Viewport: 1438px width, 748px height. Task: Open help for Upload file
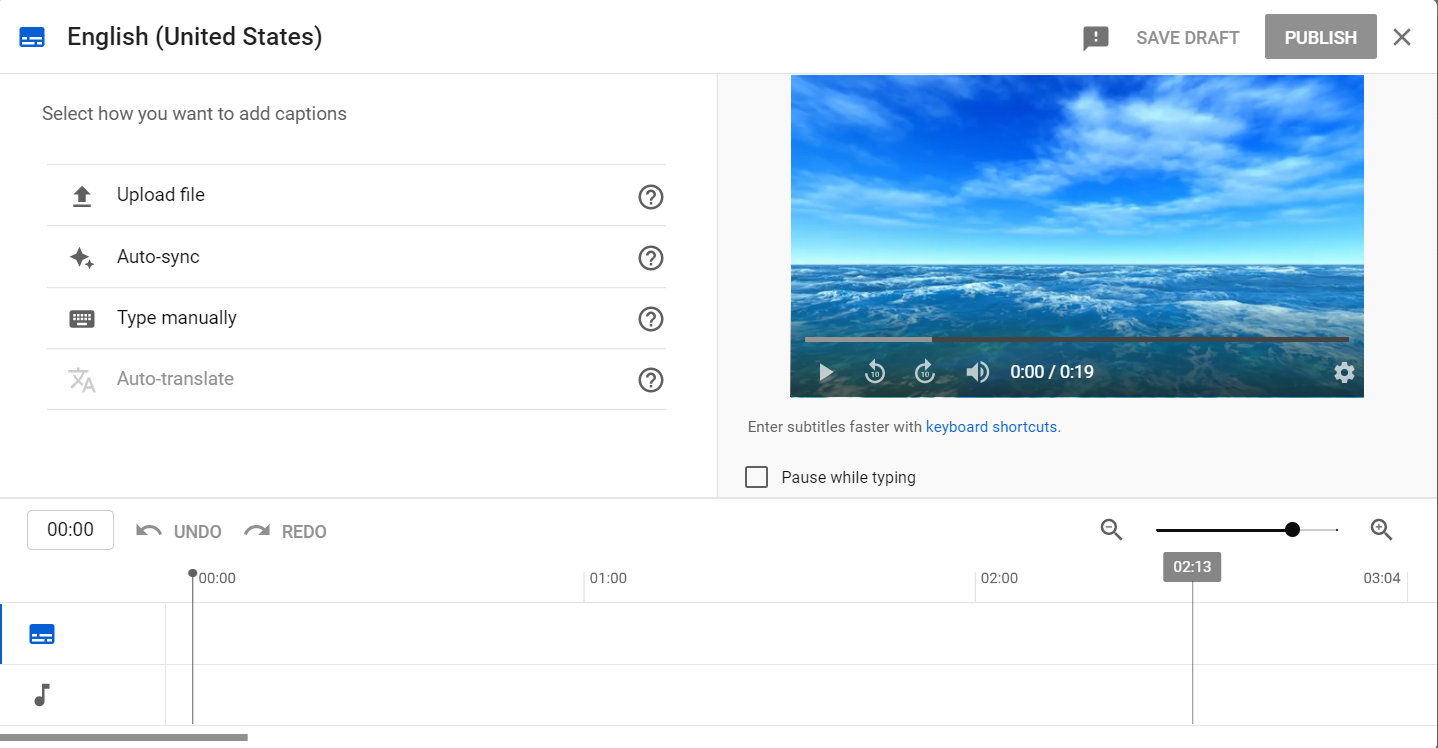pyautogui.click(x=651, y=197)
